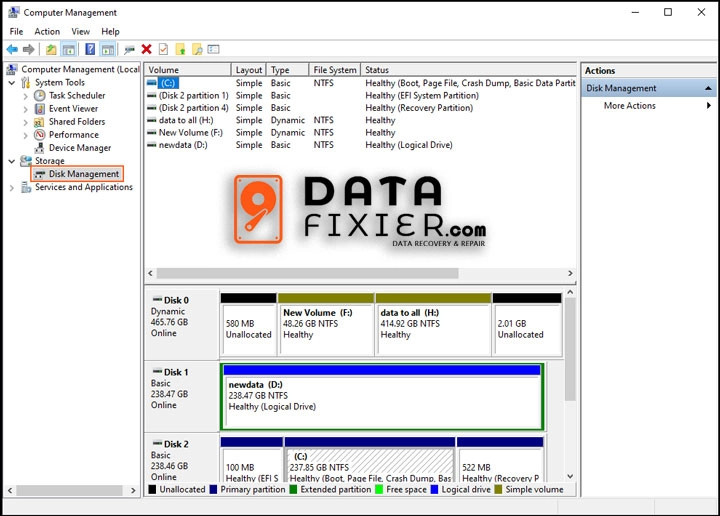This screenshot has height=516, width=720.
Task: Click the volume list horizontal scrollbar thumb
Action: [307, 274]
